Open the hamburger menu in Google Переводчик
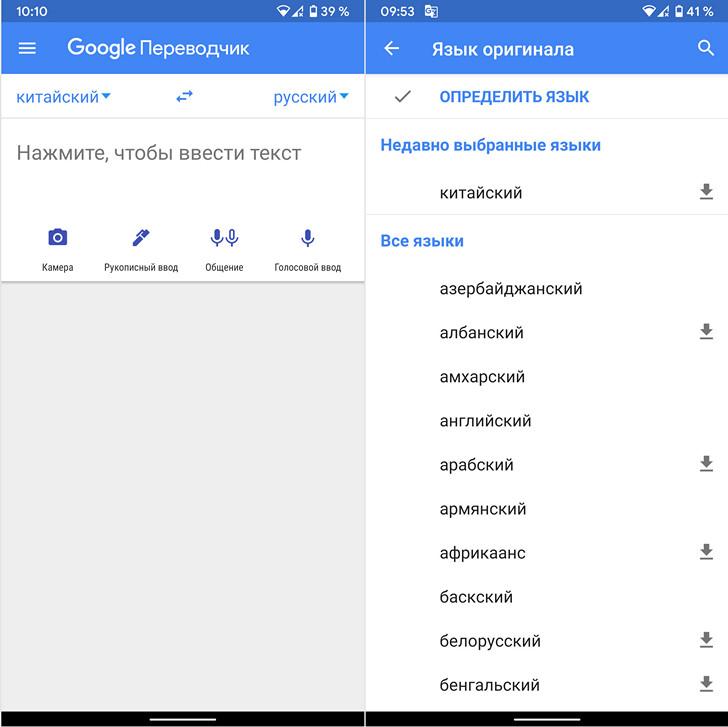The image size is (728, 727). [27, 48]
